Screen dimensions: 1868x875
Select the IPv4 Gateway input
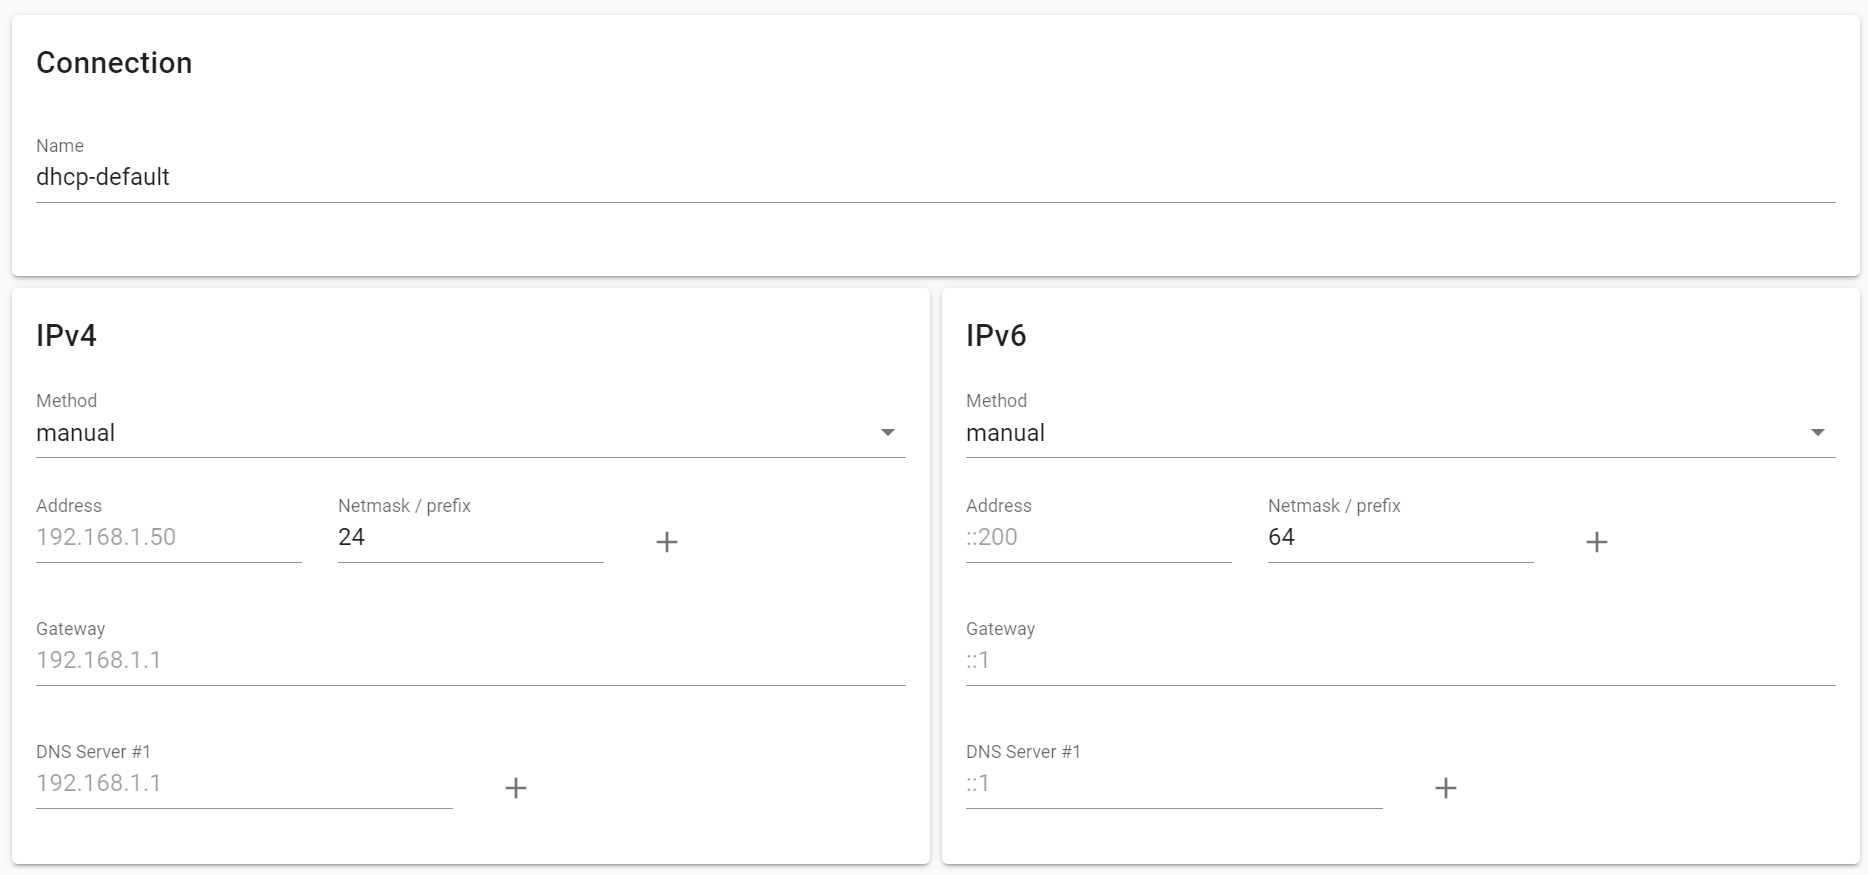coord(470,660)
